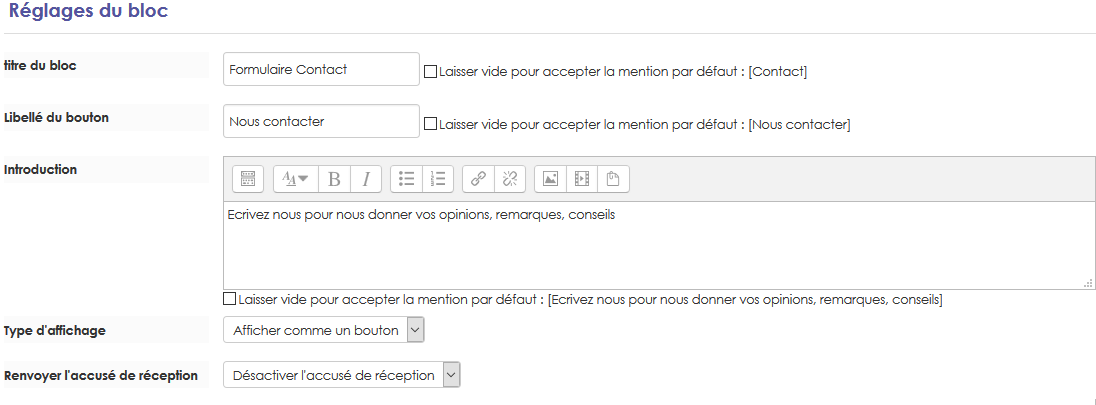This screenshot has height=405, width=1096.
Task: Open the paragraph styles menu
Action: click(x=295, y=179)
